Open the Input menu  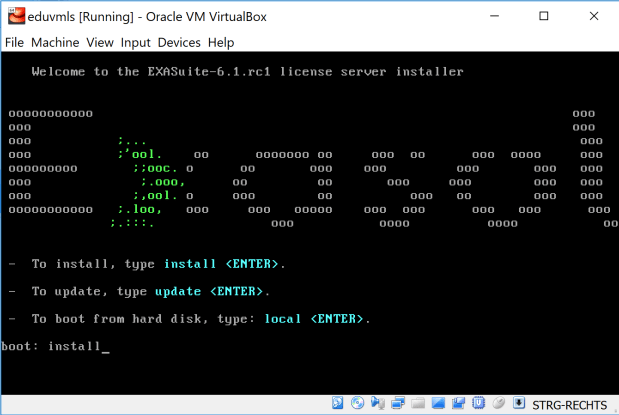[x=136, y=42]
